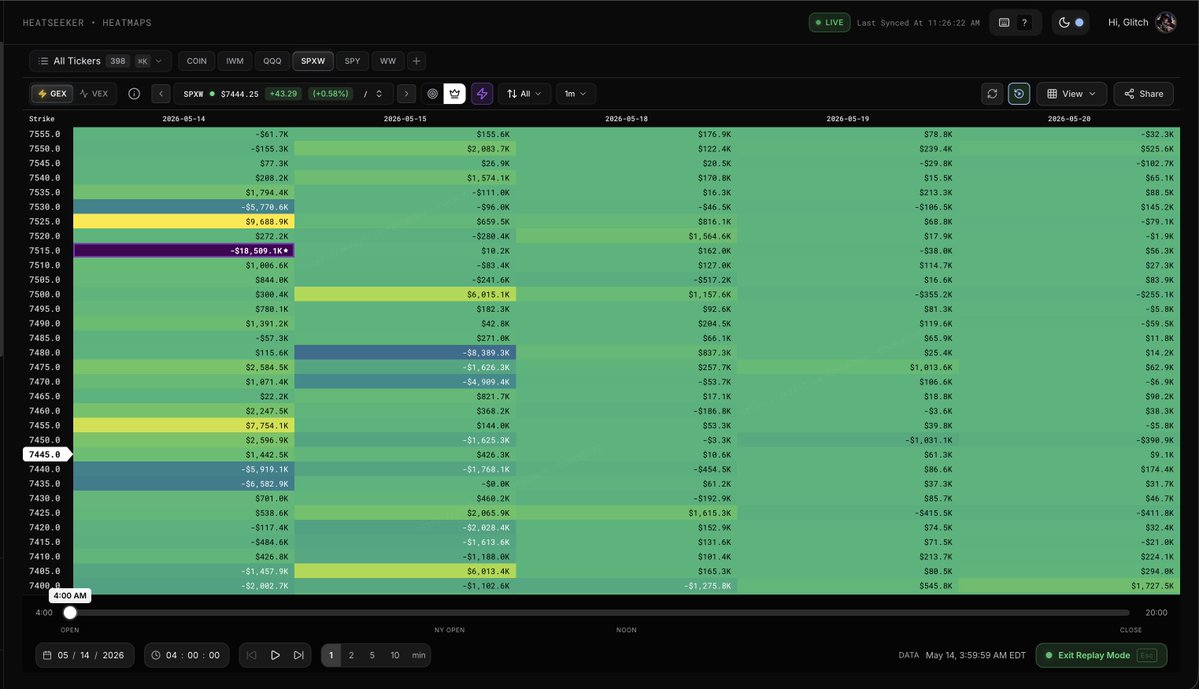Click the green LIVE status badge
This screenshot has height=689, width=1199.
tap(830, 23)
